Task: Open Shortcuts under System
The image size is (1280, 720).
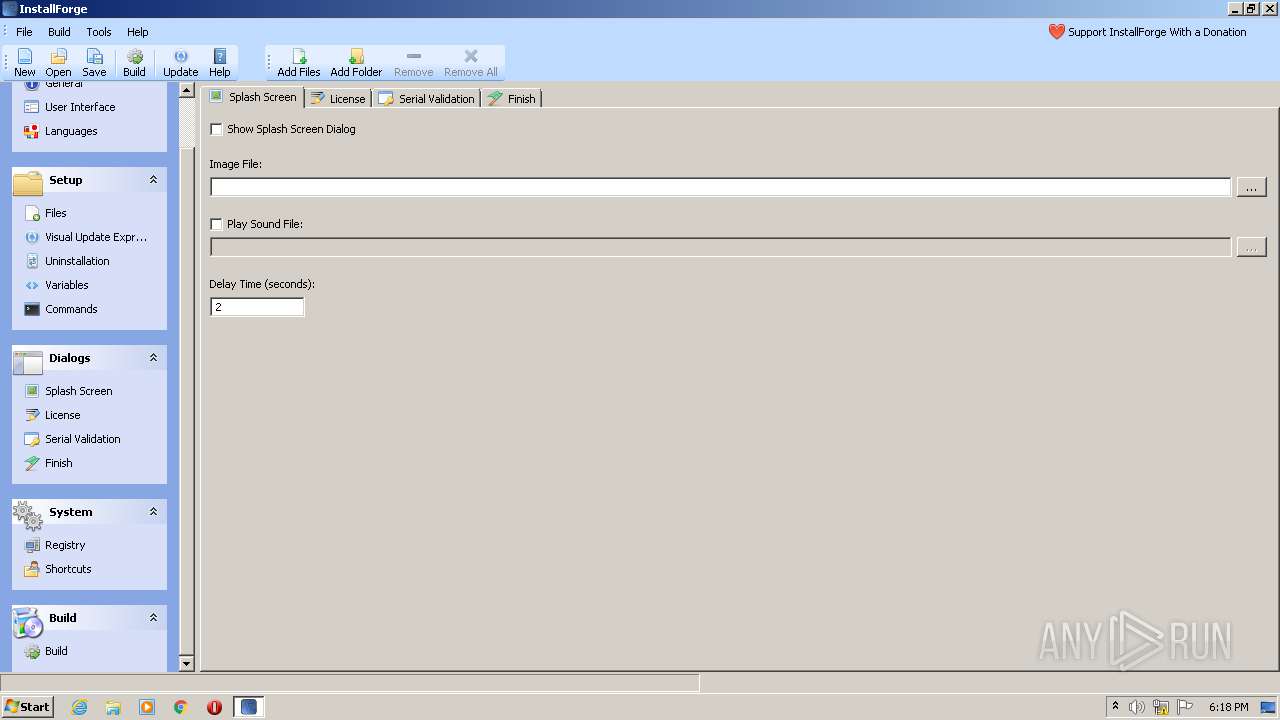Action: pos(58,569)
